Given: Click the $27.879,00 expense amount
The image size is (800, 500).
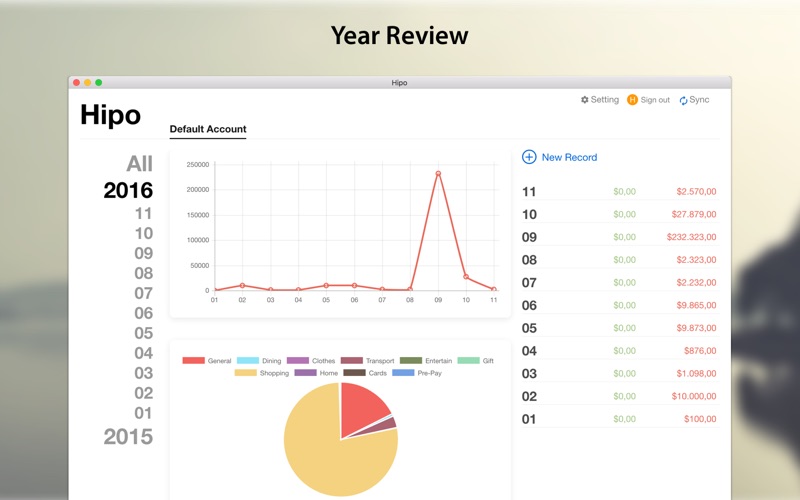Looking at the screenshot, I should (x=694, y=214).
